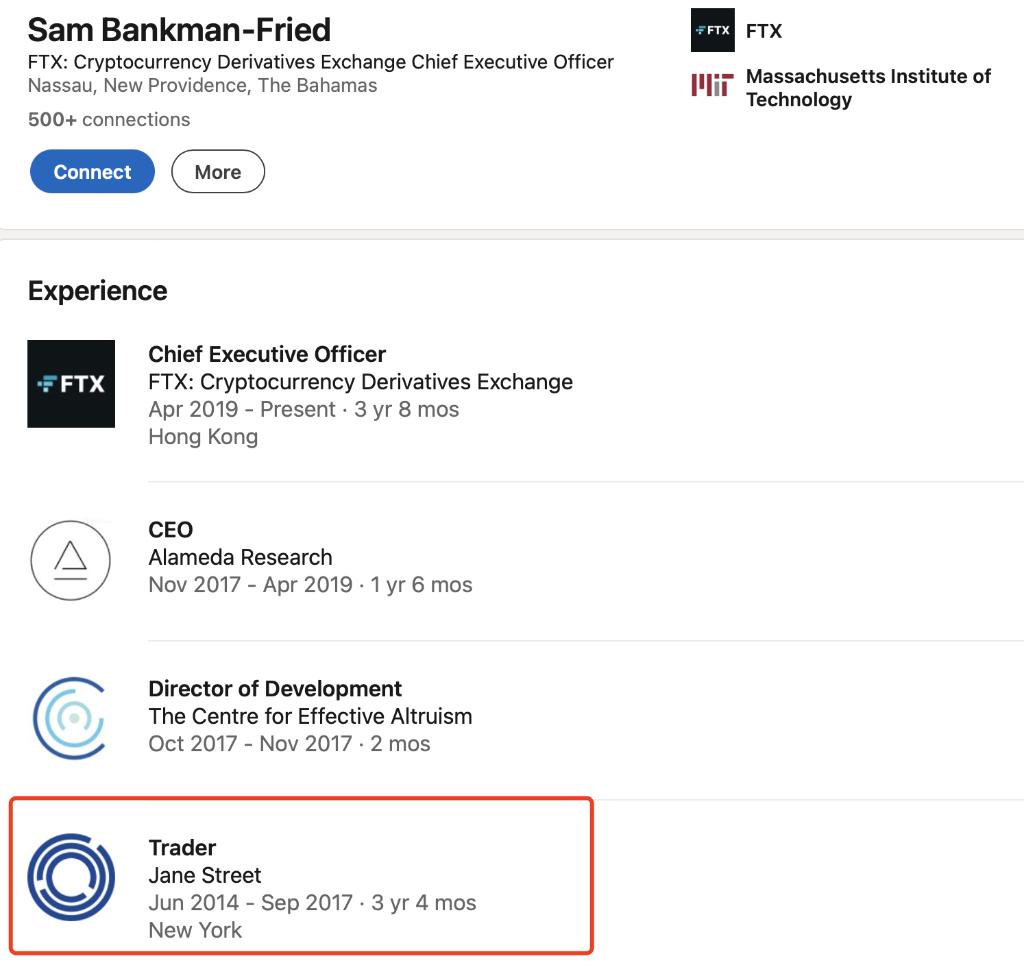The height and width of the screenshot is (974, 1024).
Task: Click the FTX logo in Experience
Action: point(71,383)
